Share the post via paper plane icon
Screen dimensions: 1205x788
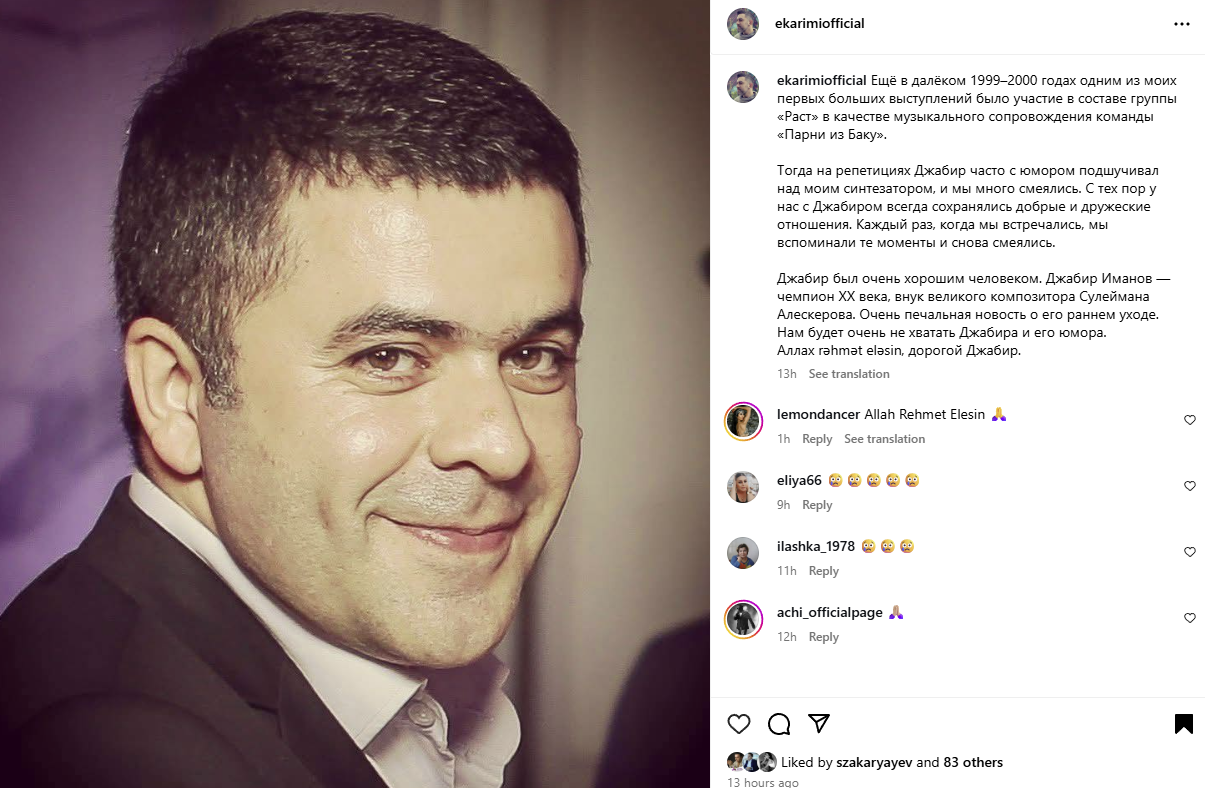point(819,723)
